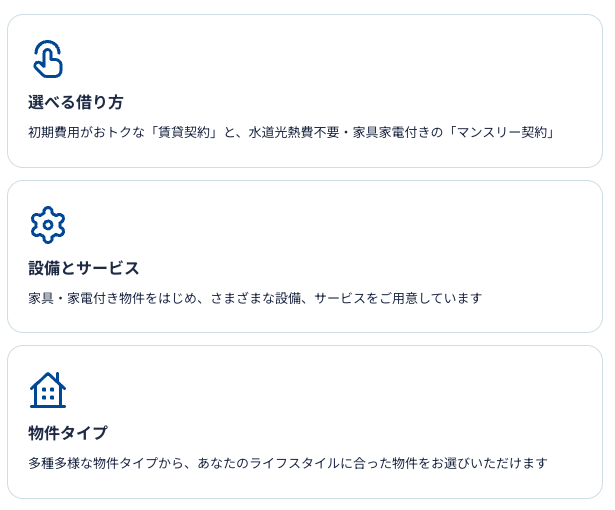Screen dimensions: 615x510
Task: Click the hand-tap icon above 選べる借り方
Action: click(x=48, y=59)
